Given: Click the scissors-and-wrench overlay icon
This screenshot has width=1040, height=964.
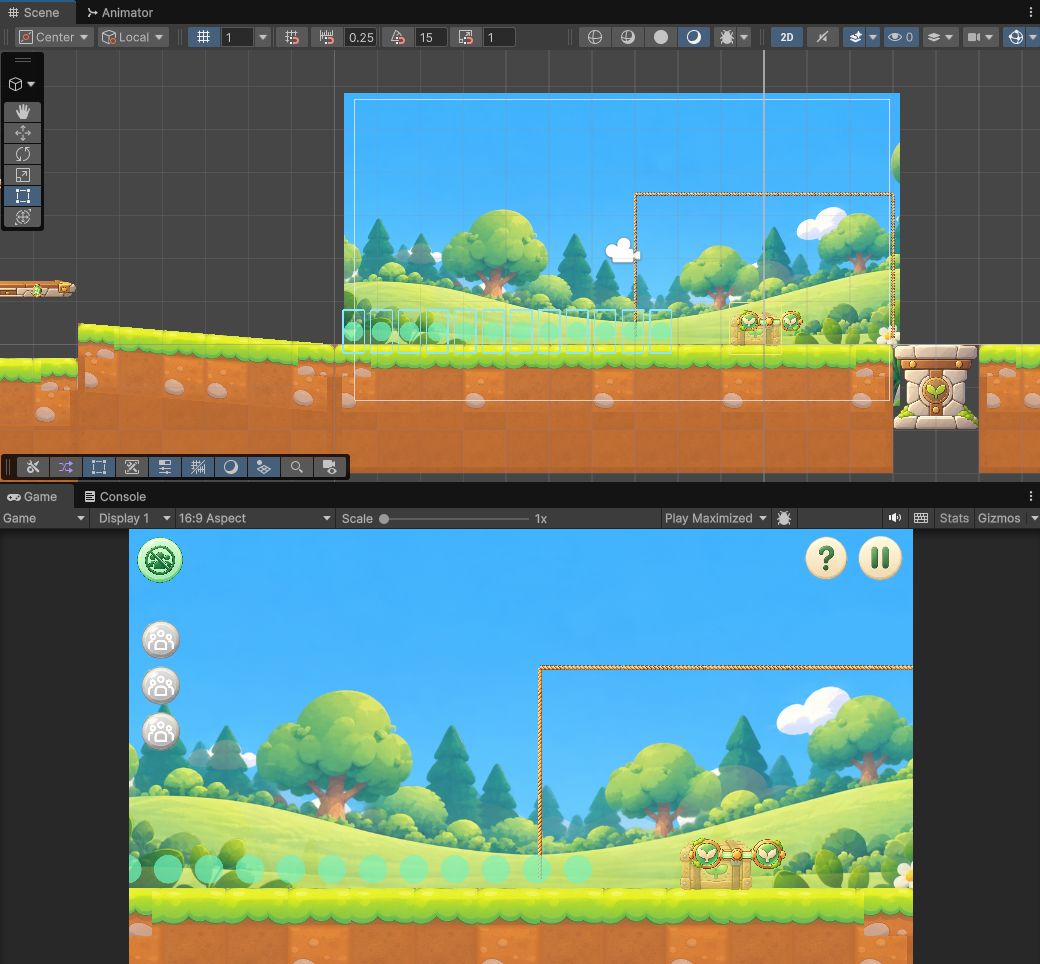Looking at the screenshot, I should 32,467.
